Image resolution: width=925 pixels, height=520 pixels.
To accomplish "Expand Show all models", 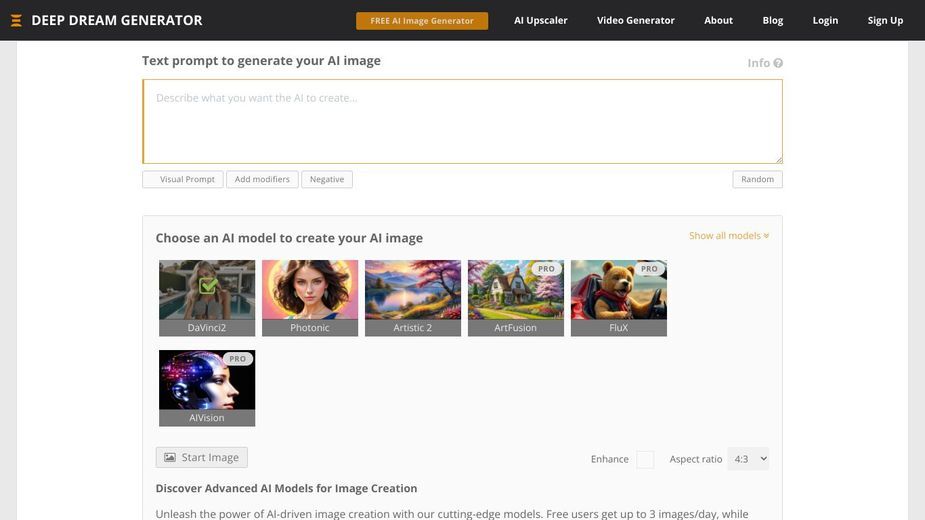I will pyautogui.click(x=729, y=236).
